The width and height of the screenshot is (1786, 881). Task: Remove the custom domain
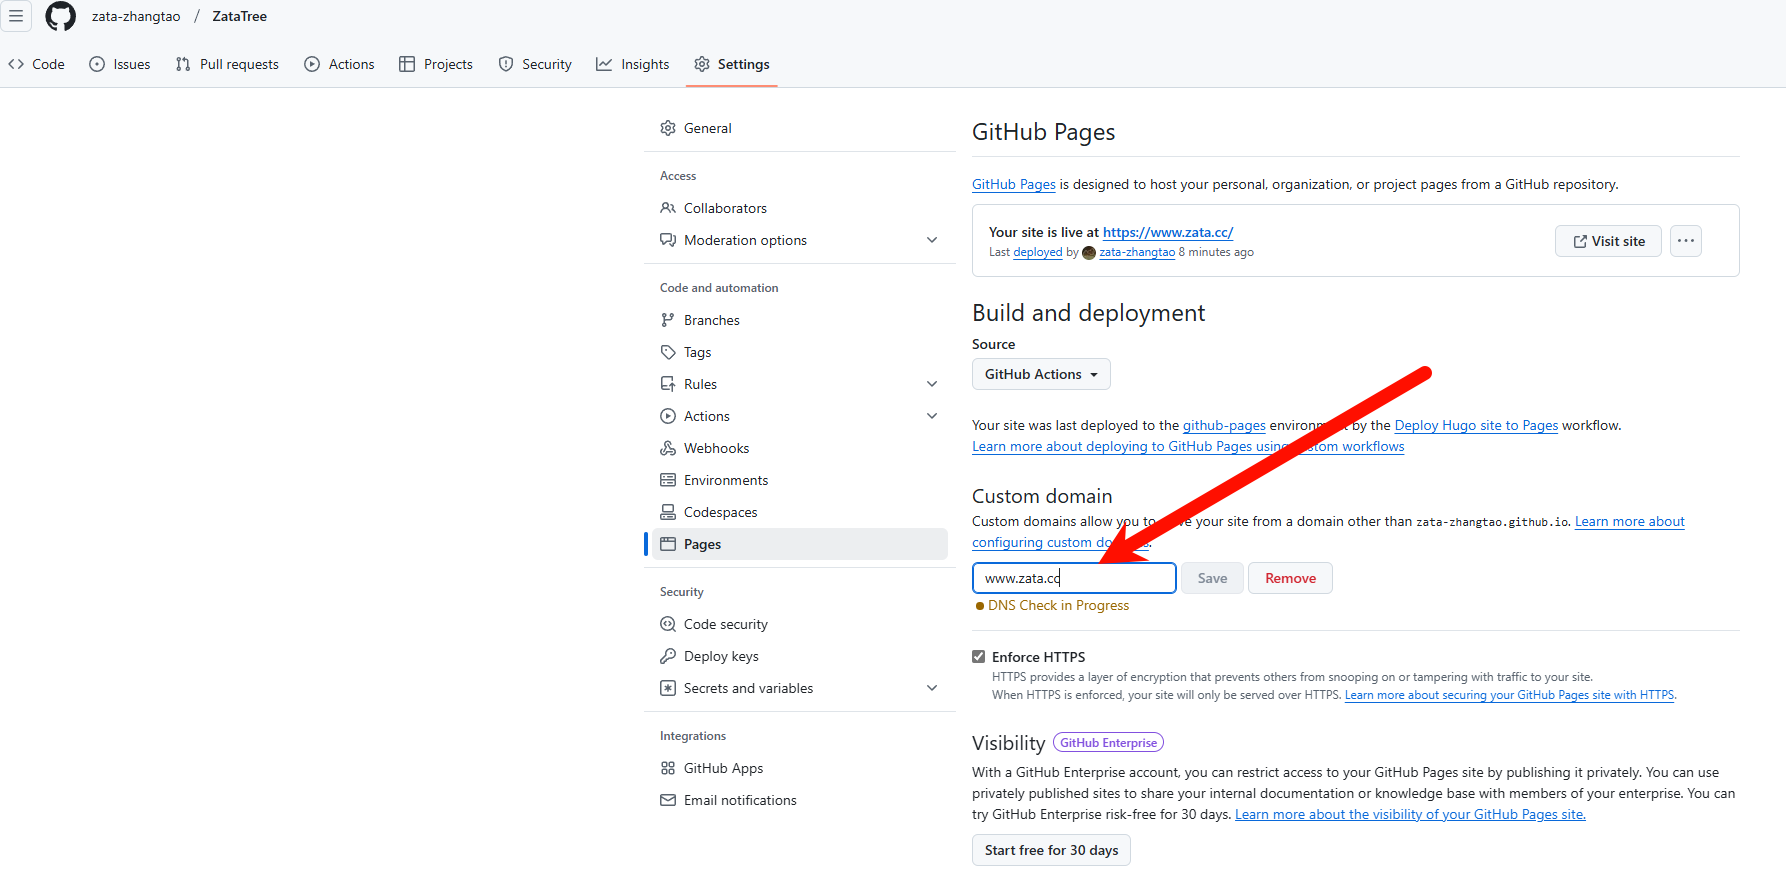point(1290,578)
